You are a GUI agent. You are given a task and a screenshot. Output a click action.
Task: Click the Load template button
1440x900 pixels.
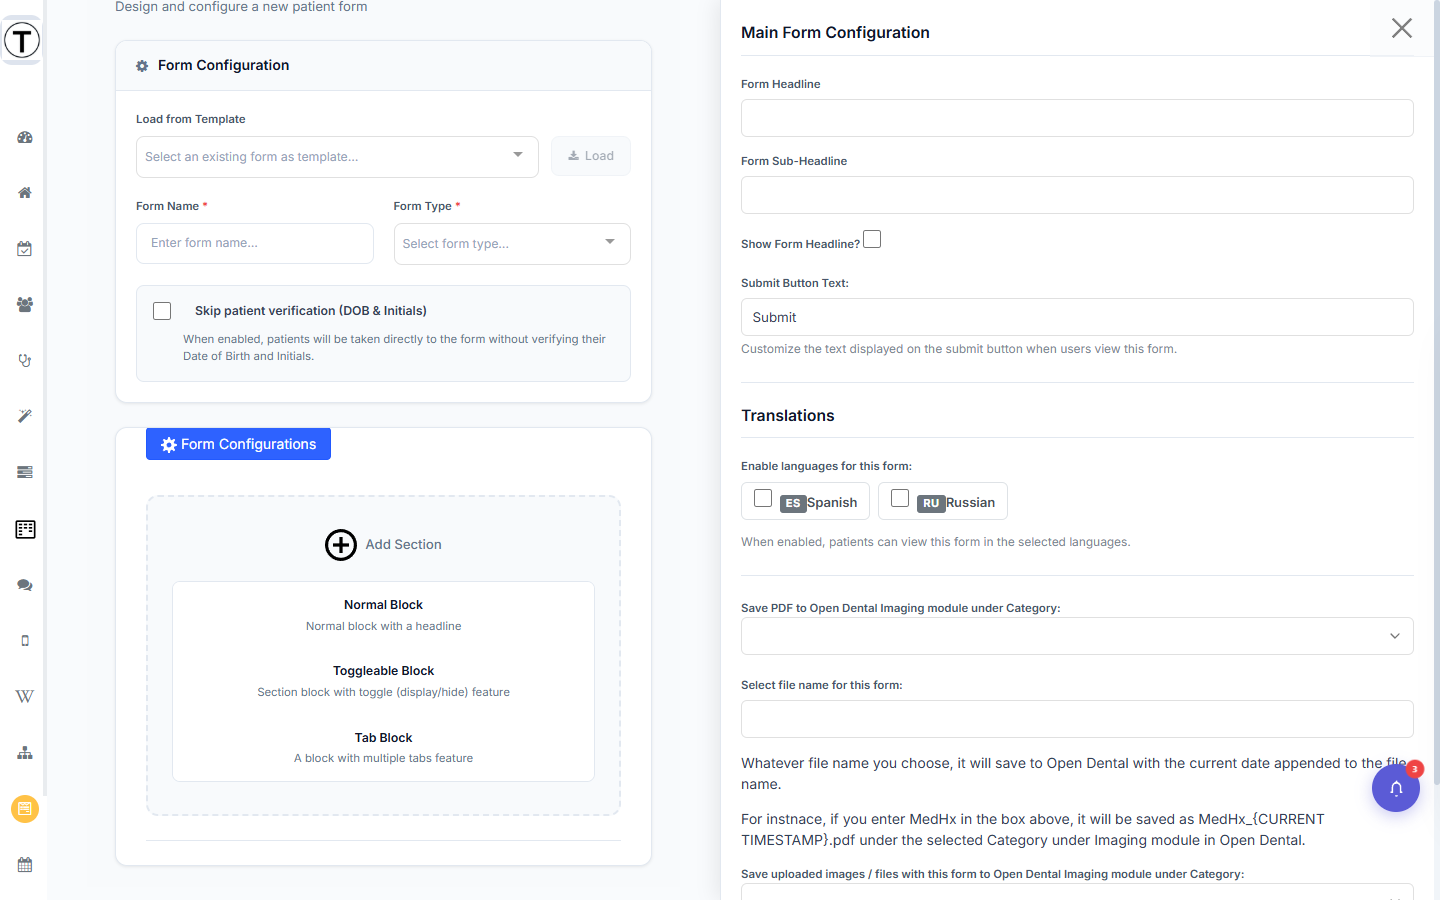[591, 156]
